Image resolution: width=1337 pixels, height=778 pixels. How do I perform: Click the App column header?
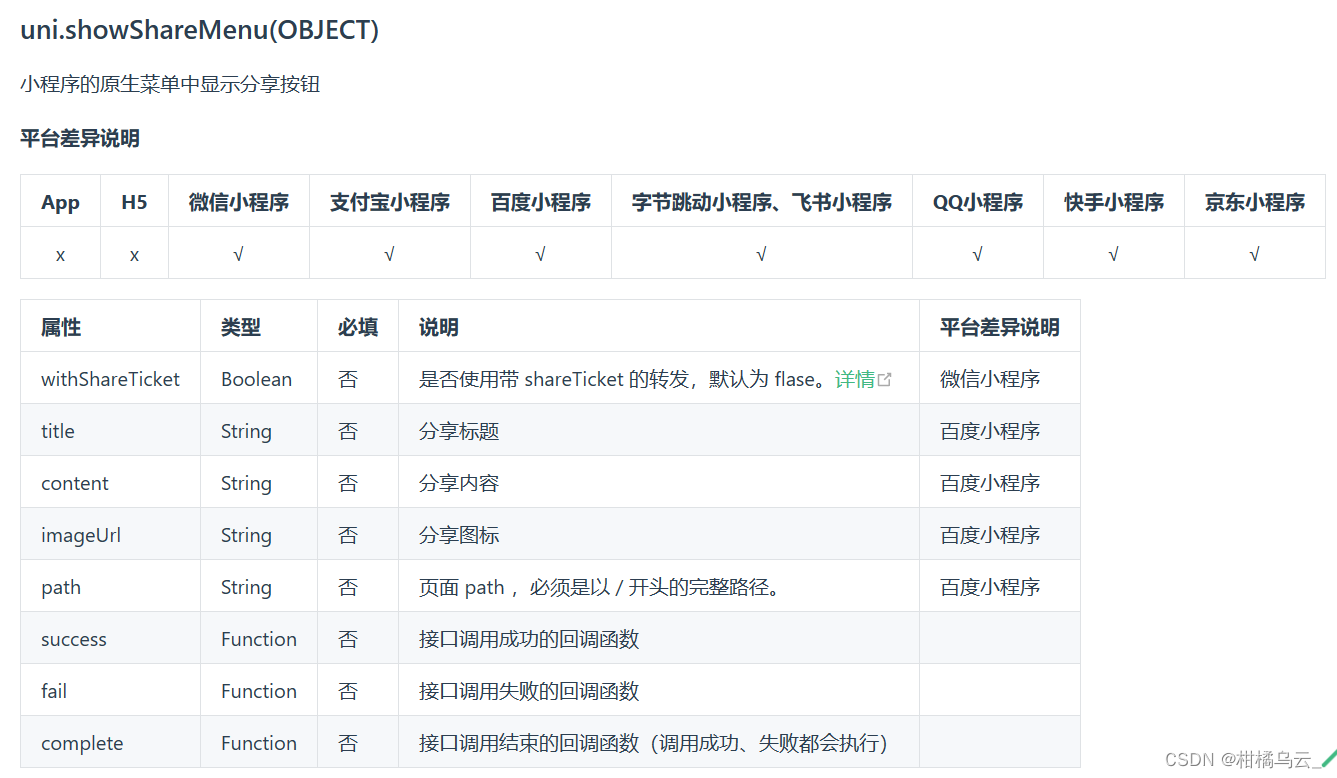(60, 202)
